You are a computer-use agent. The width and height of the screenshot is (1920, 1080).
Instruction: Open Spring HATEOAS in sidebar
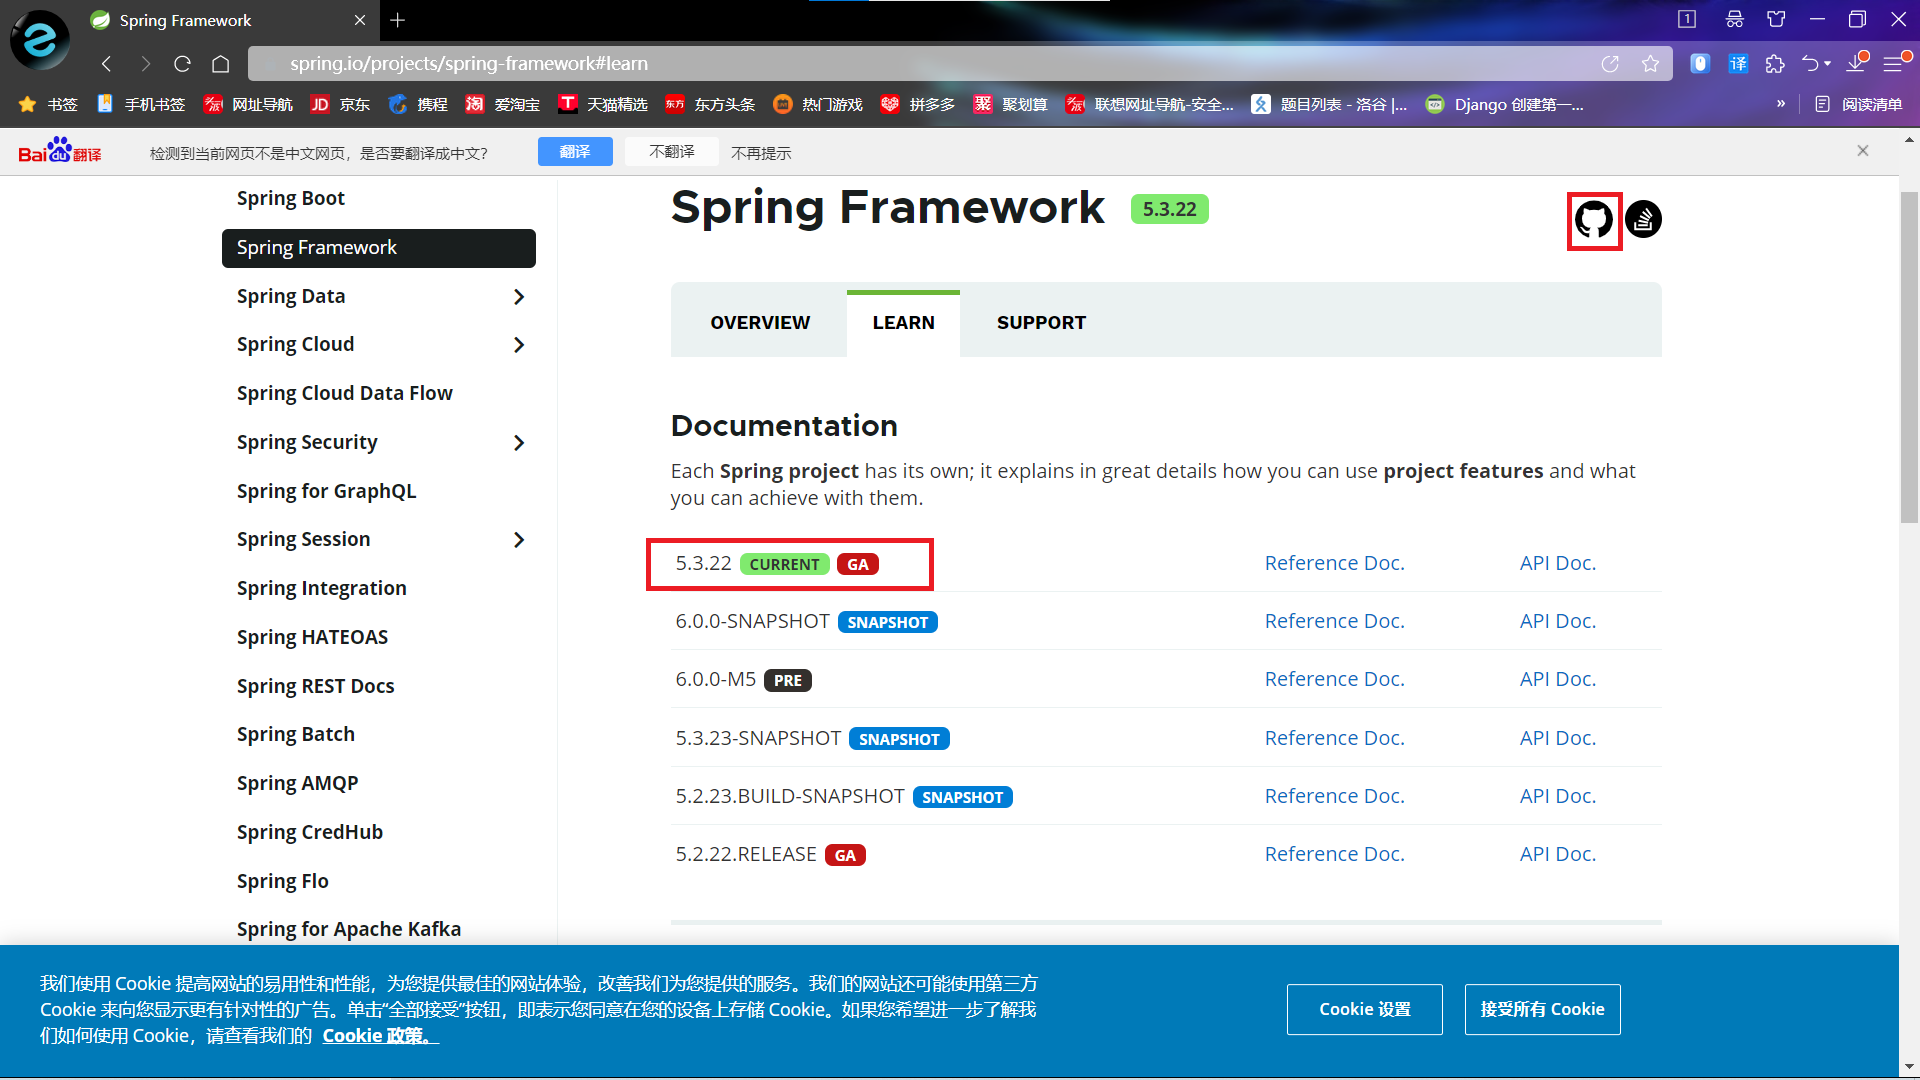pyautogui.click(x=313, y=637)
